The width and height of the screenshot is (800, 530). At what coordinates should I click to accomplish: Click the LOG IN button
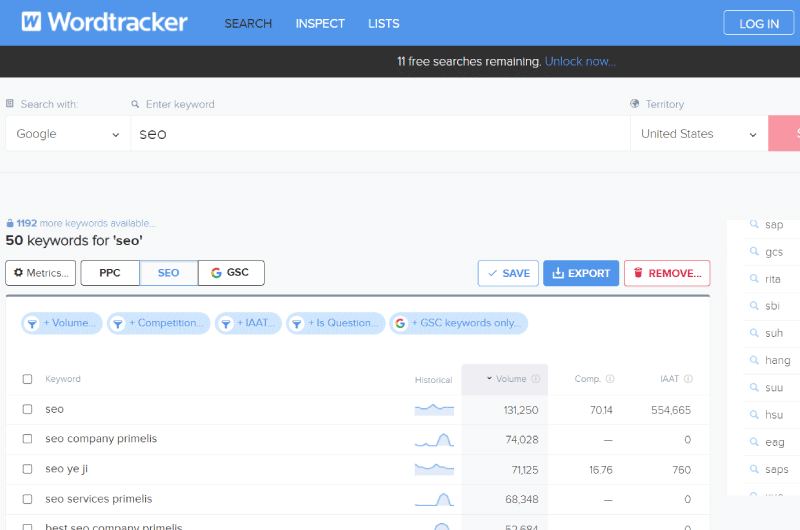pos(759,23)
